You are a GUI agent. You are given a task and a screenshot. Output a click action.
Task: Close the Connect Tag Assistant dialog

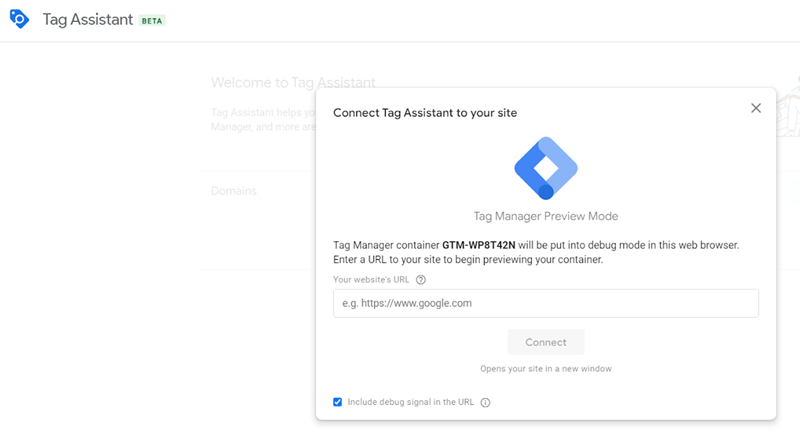pyautogui.click(x=756, y=108)
